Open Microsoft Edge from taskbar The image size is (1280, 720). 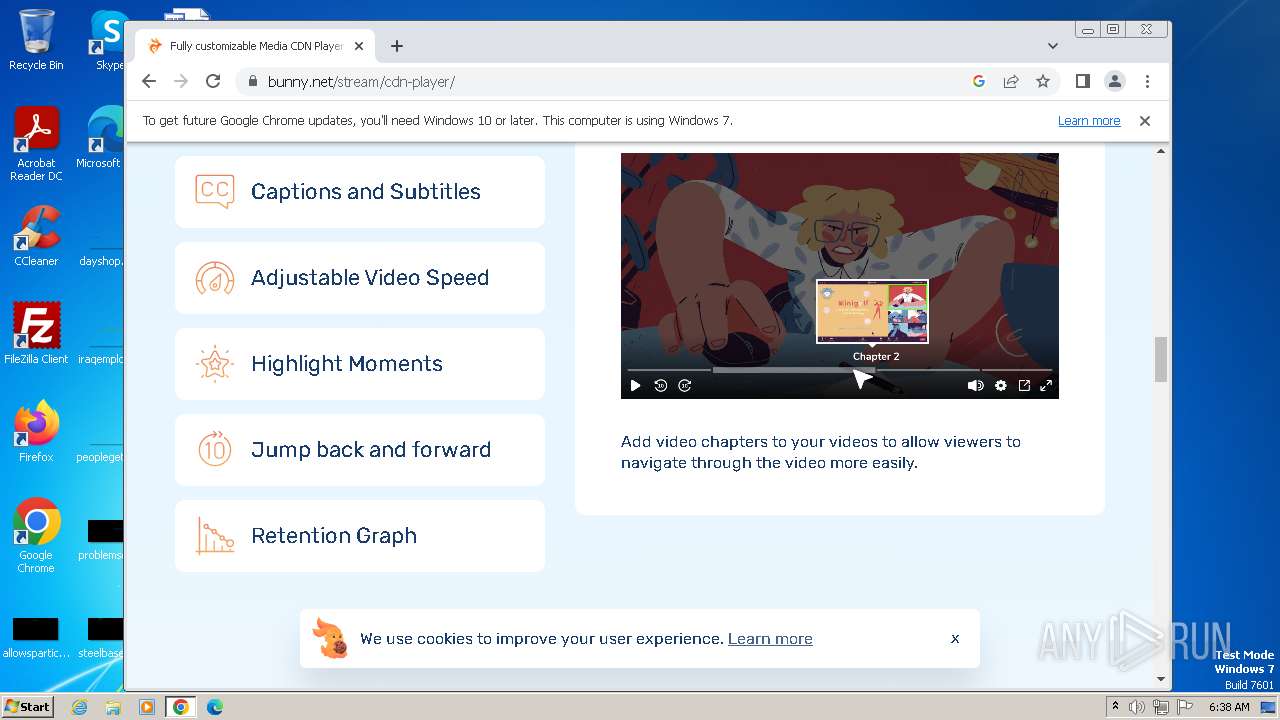tap(215, 707)
